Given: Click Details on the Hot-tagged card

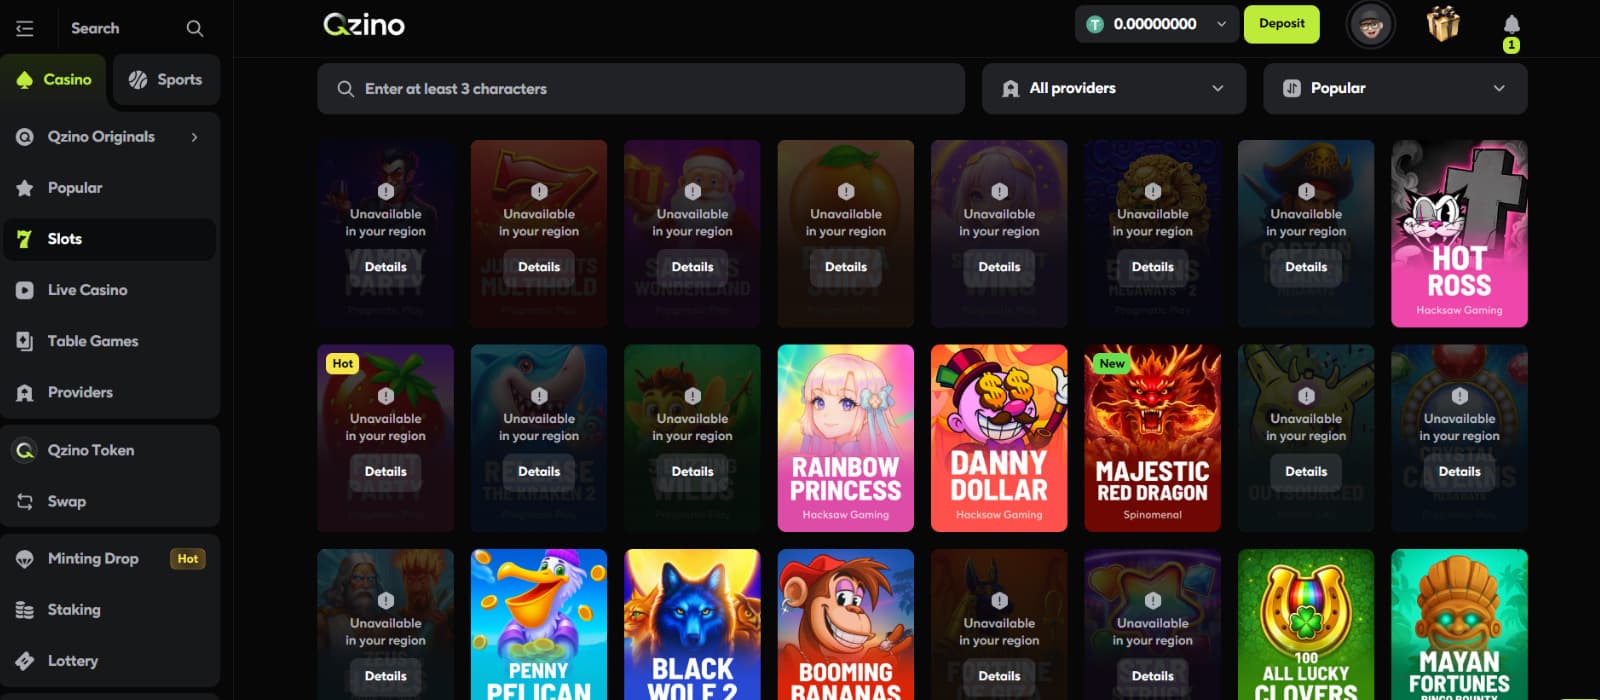Looking at the screenshot, I should pos(386,471).
